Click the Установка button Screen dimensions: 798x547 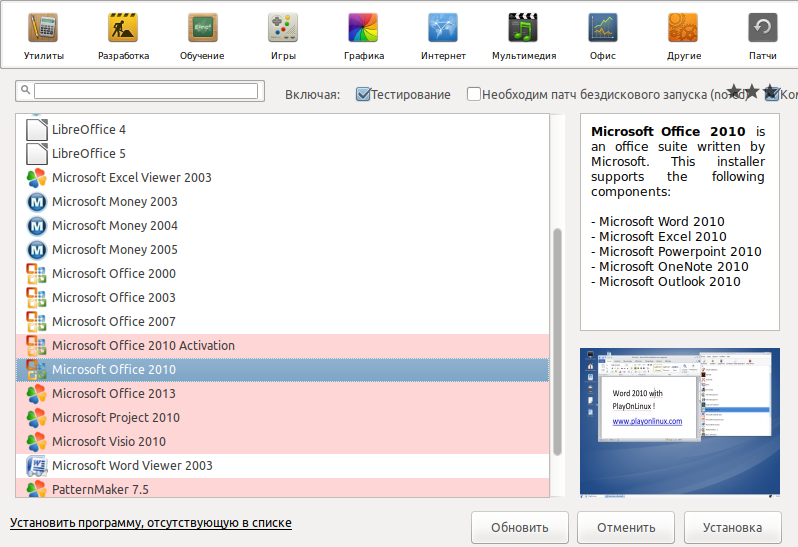pos(732,528)
